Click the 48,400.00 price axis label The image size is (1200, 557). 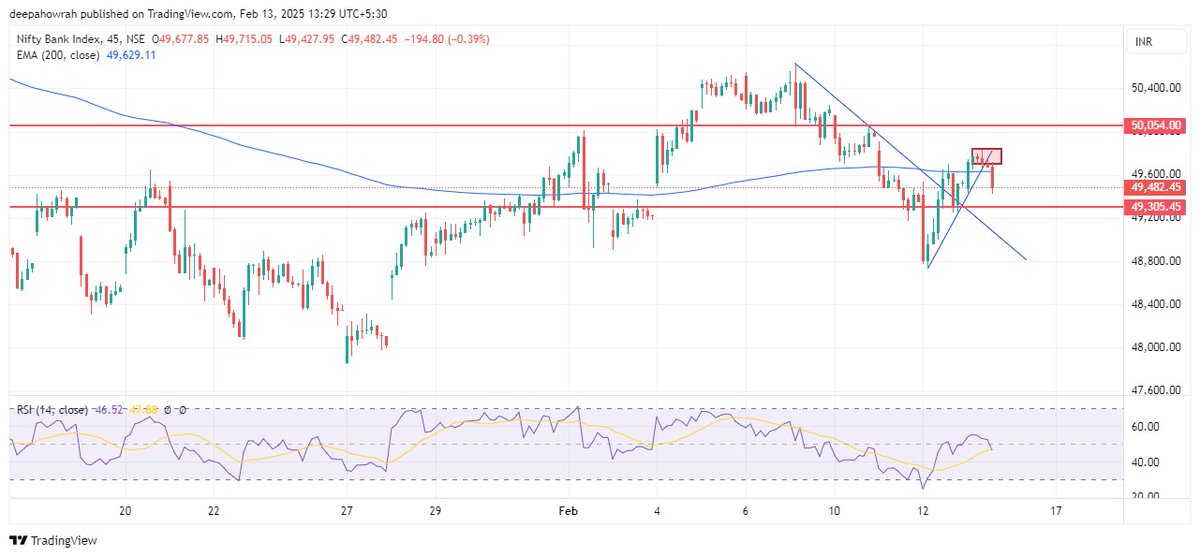click(1156, 304)
